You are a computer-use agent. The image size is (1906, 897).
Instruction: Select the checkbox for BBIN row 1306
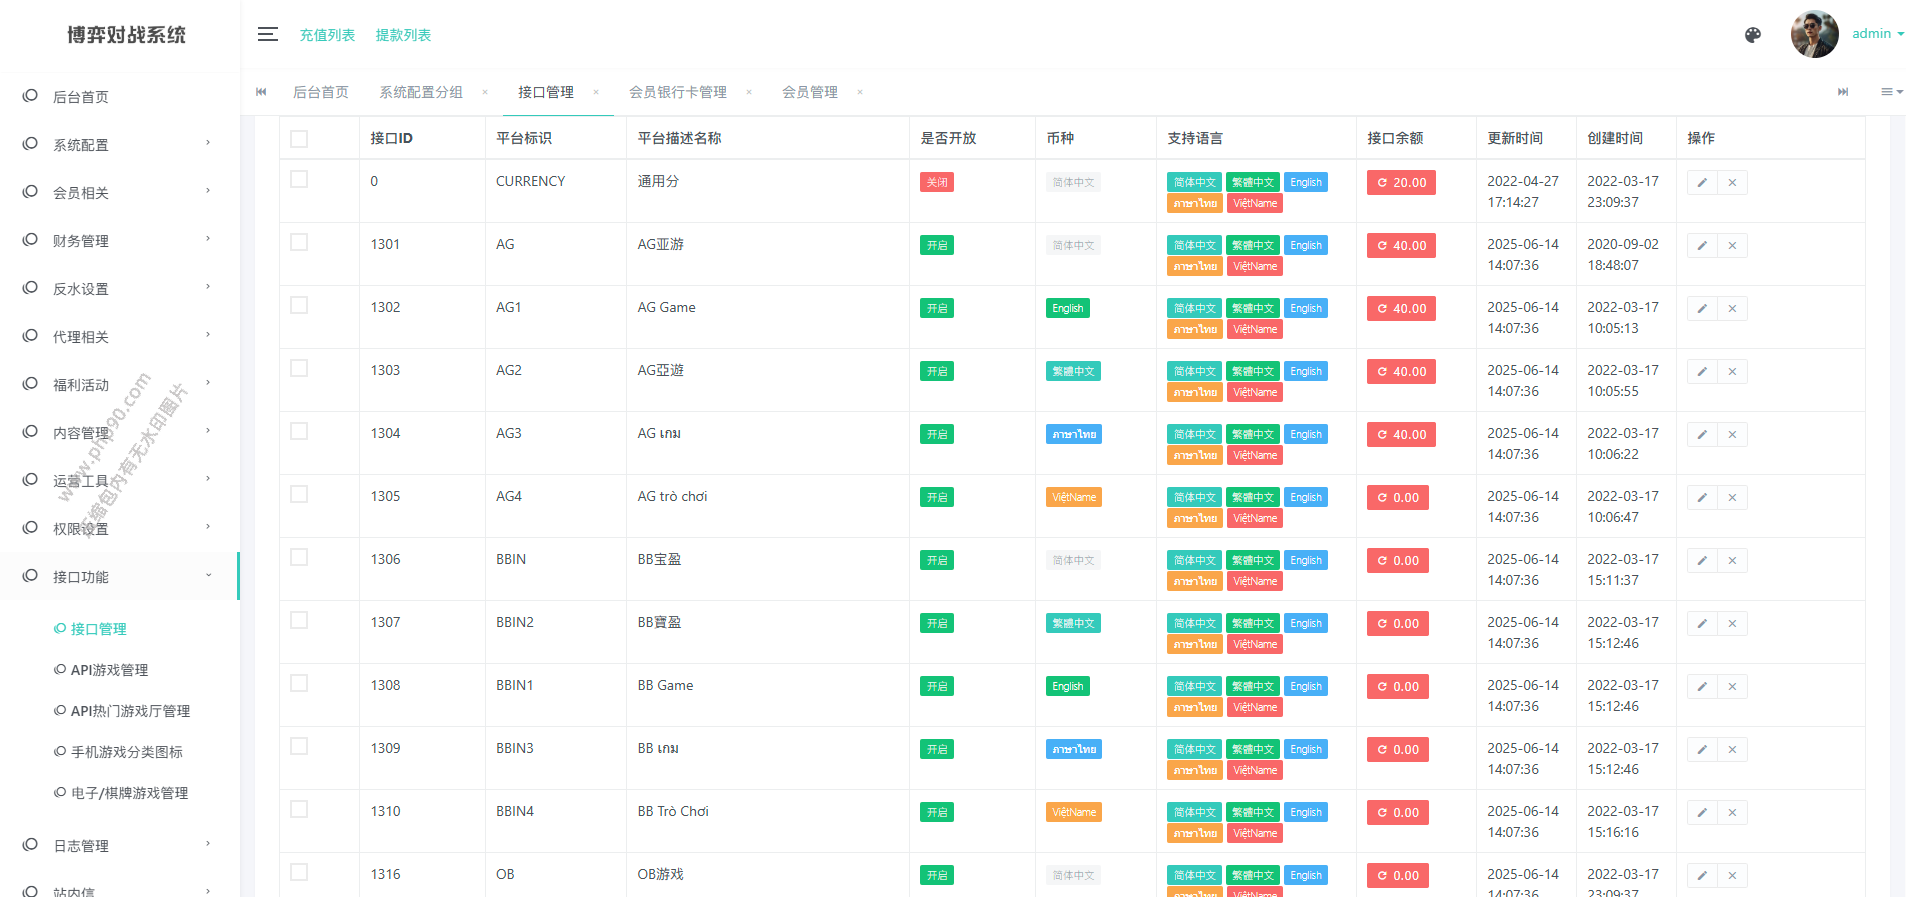click(x=299, y=558)
